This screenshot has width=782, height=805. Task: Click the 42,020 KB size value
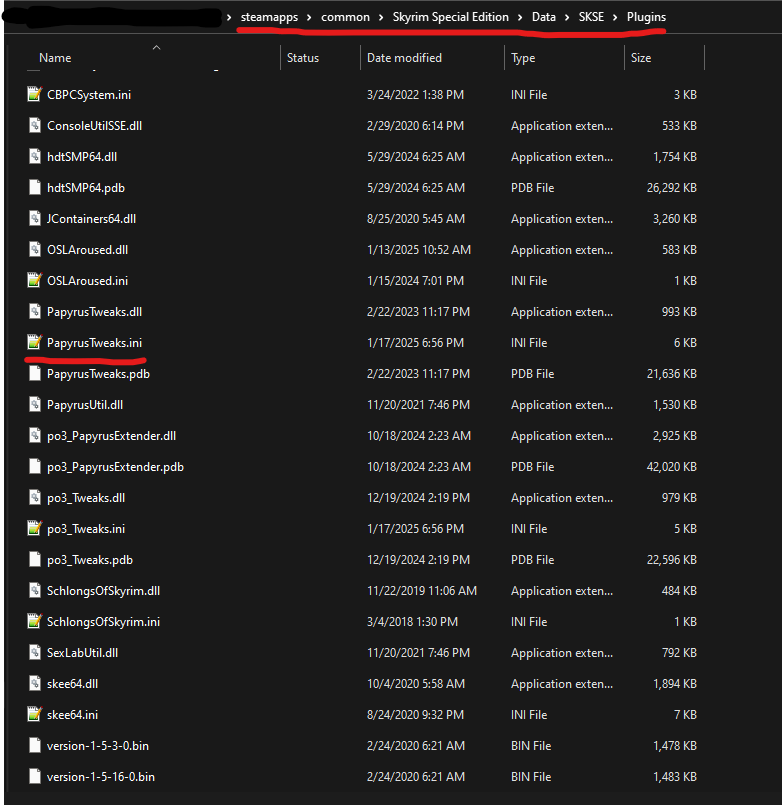(671, 467)
